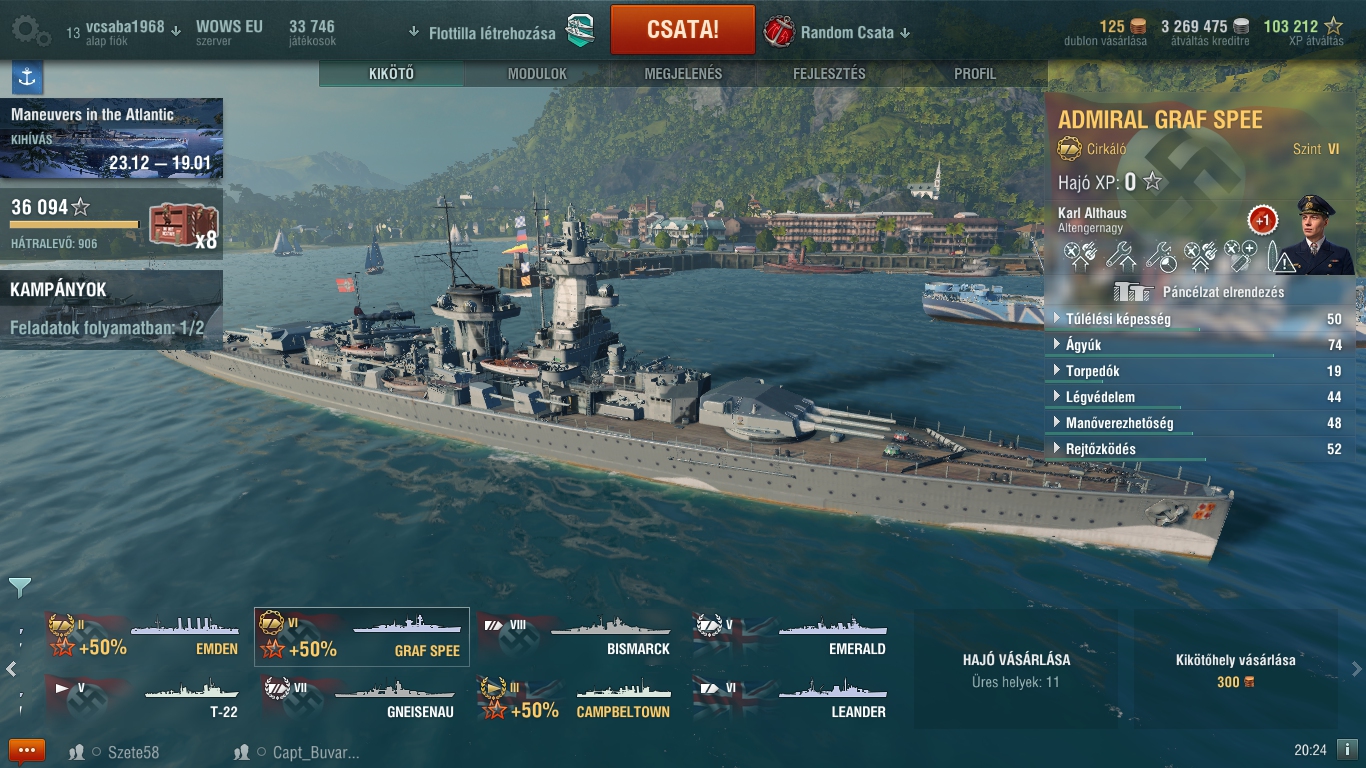Open the Random Csata battle type dropdown
The width and height of the screenshot is (1366, 768).
click(x=837, y=32)
